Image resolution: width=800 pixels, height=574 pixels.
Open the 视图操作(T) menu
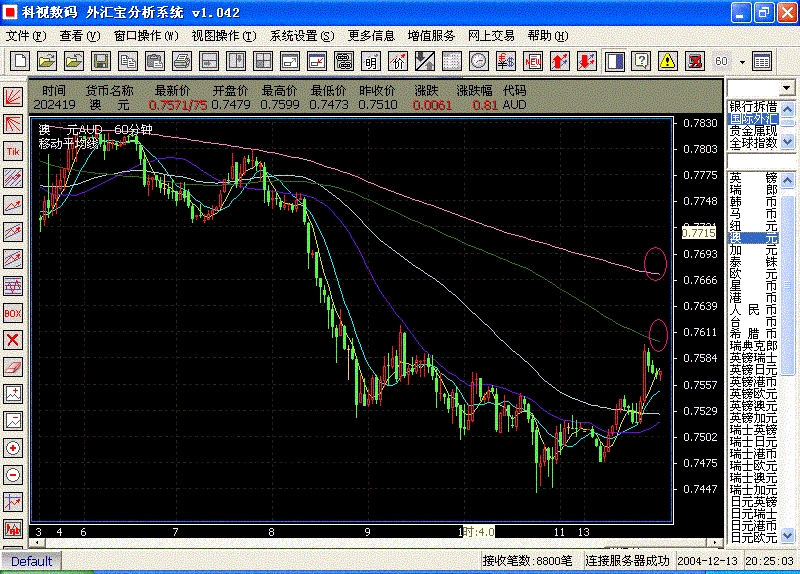point(223,36)
